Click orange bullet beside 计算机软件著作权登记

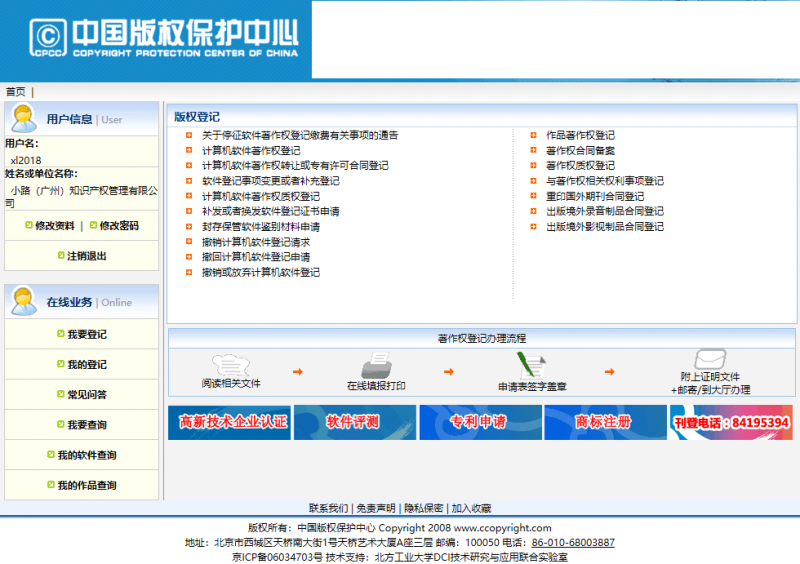[189, 150]
